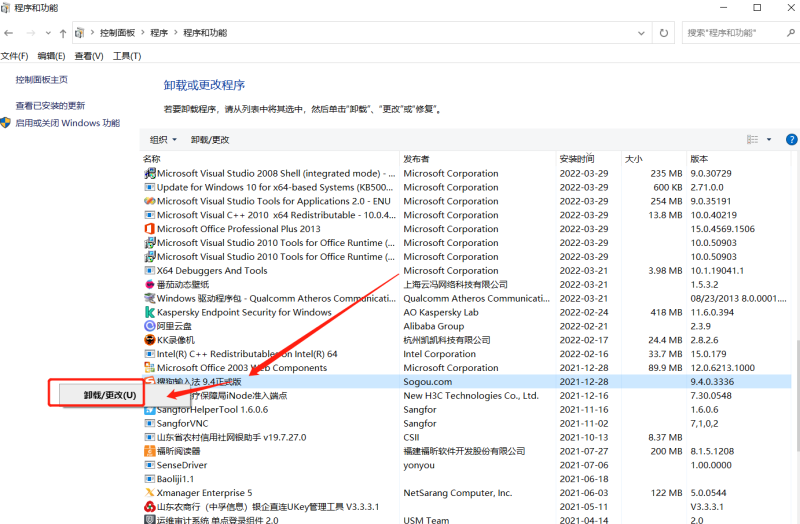Sort by the 安装时间 column header
The image size is (800, 524).
point(577,159)
